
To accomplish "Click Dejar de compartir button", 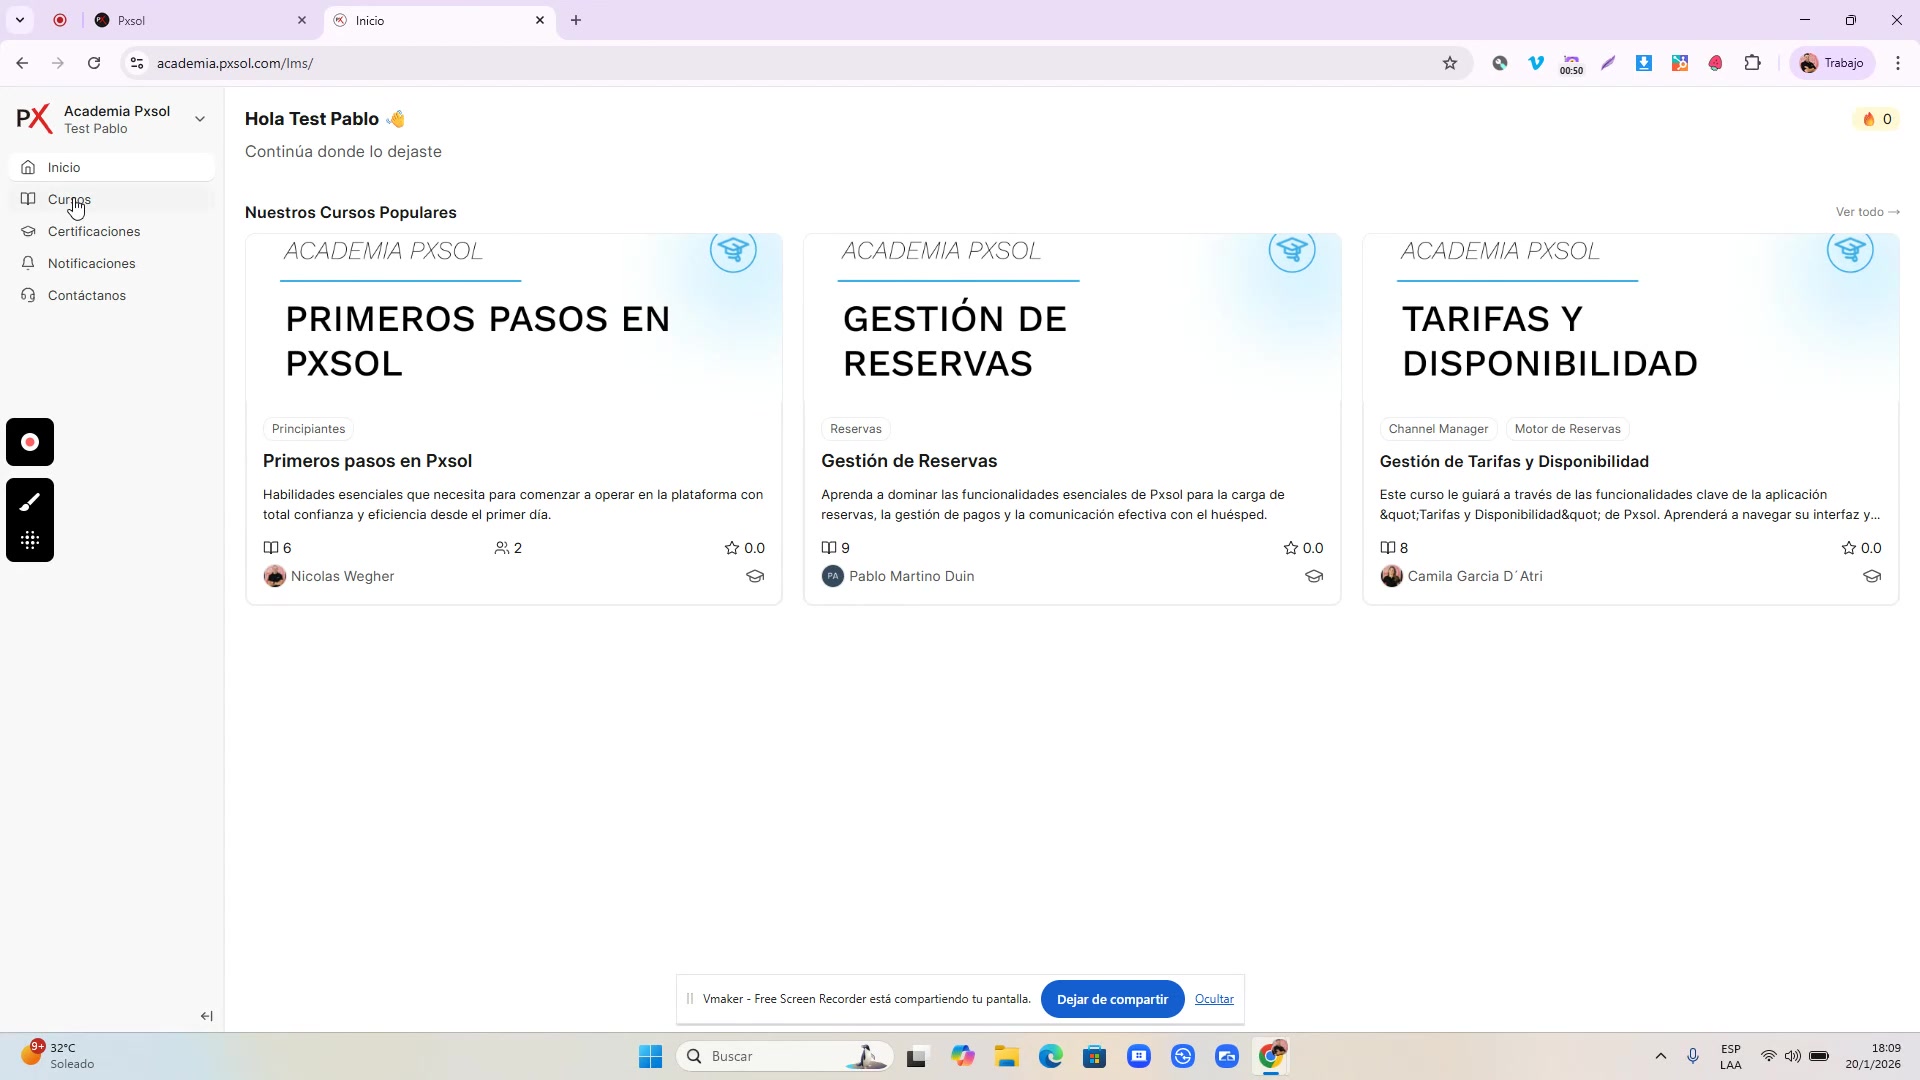I will [x=1112, y=999].
